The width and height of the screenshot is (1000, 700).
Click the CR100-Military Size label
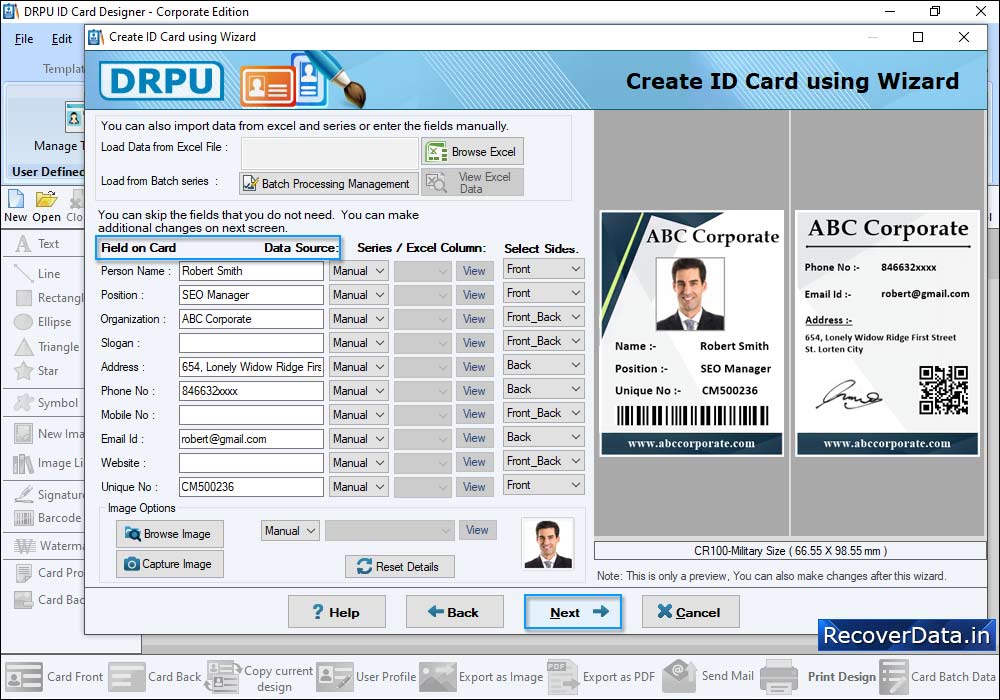(790, 551)
